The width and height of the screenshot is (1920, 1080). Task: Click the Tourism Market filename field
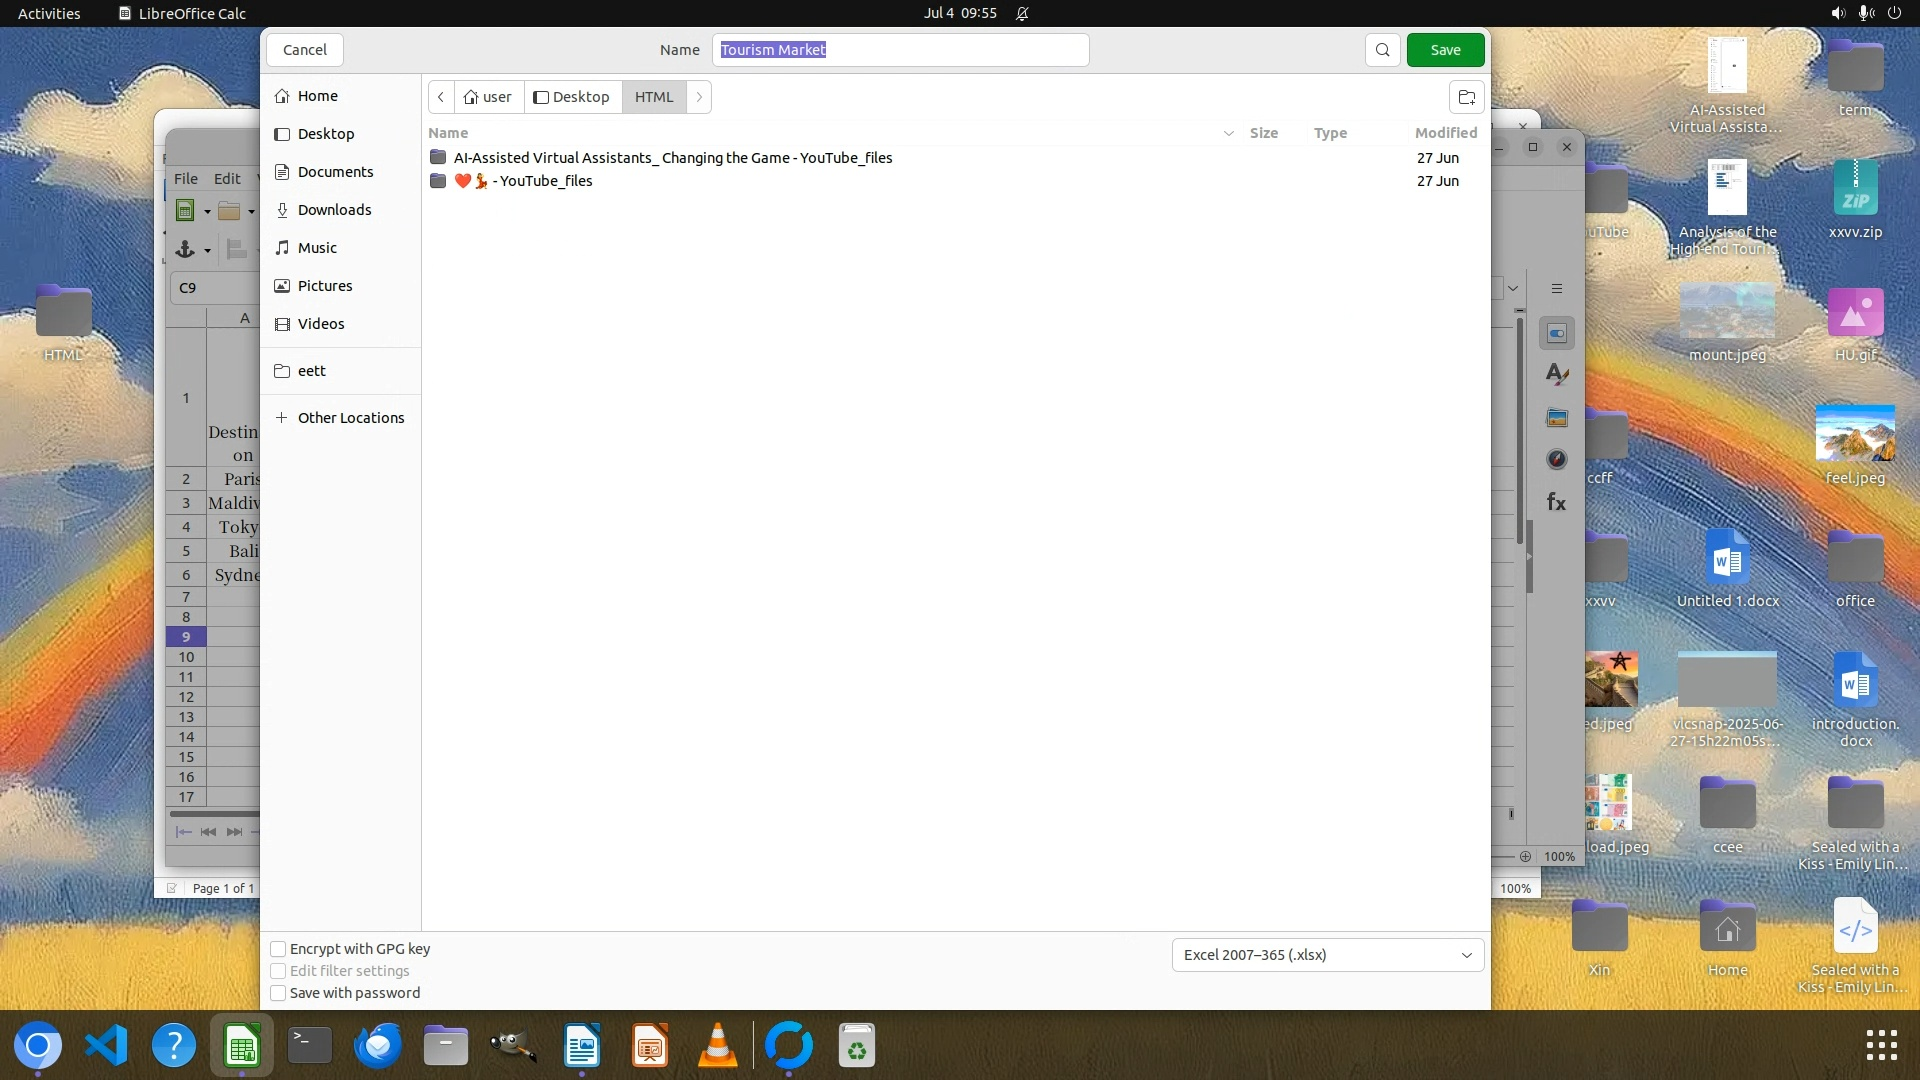click(x=900, y=50)
